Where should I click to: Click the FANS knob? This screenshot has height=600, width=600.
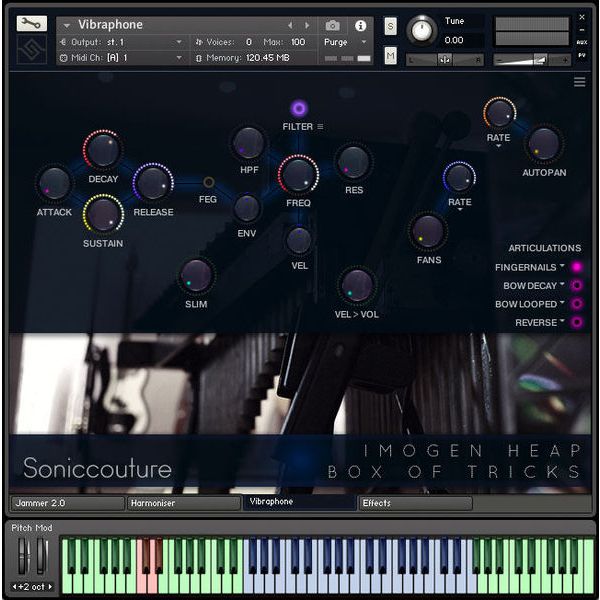[428, 231]
